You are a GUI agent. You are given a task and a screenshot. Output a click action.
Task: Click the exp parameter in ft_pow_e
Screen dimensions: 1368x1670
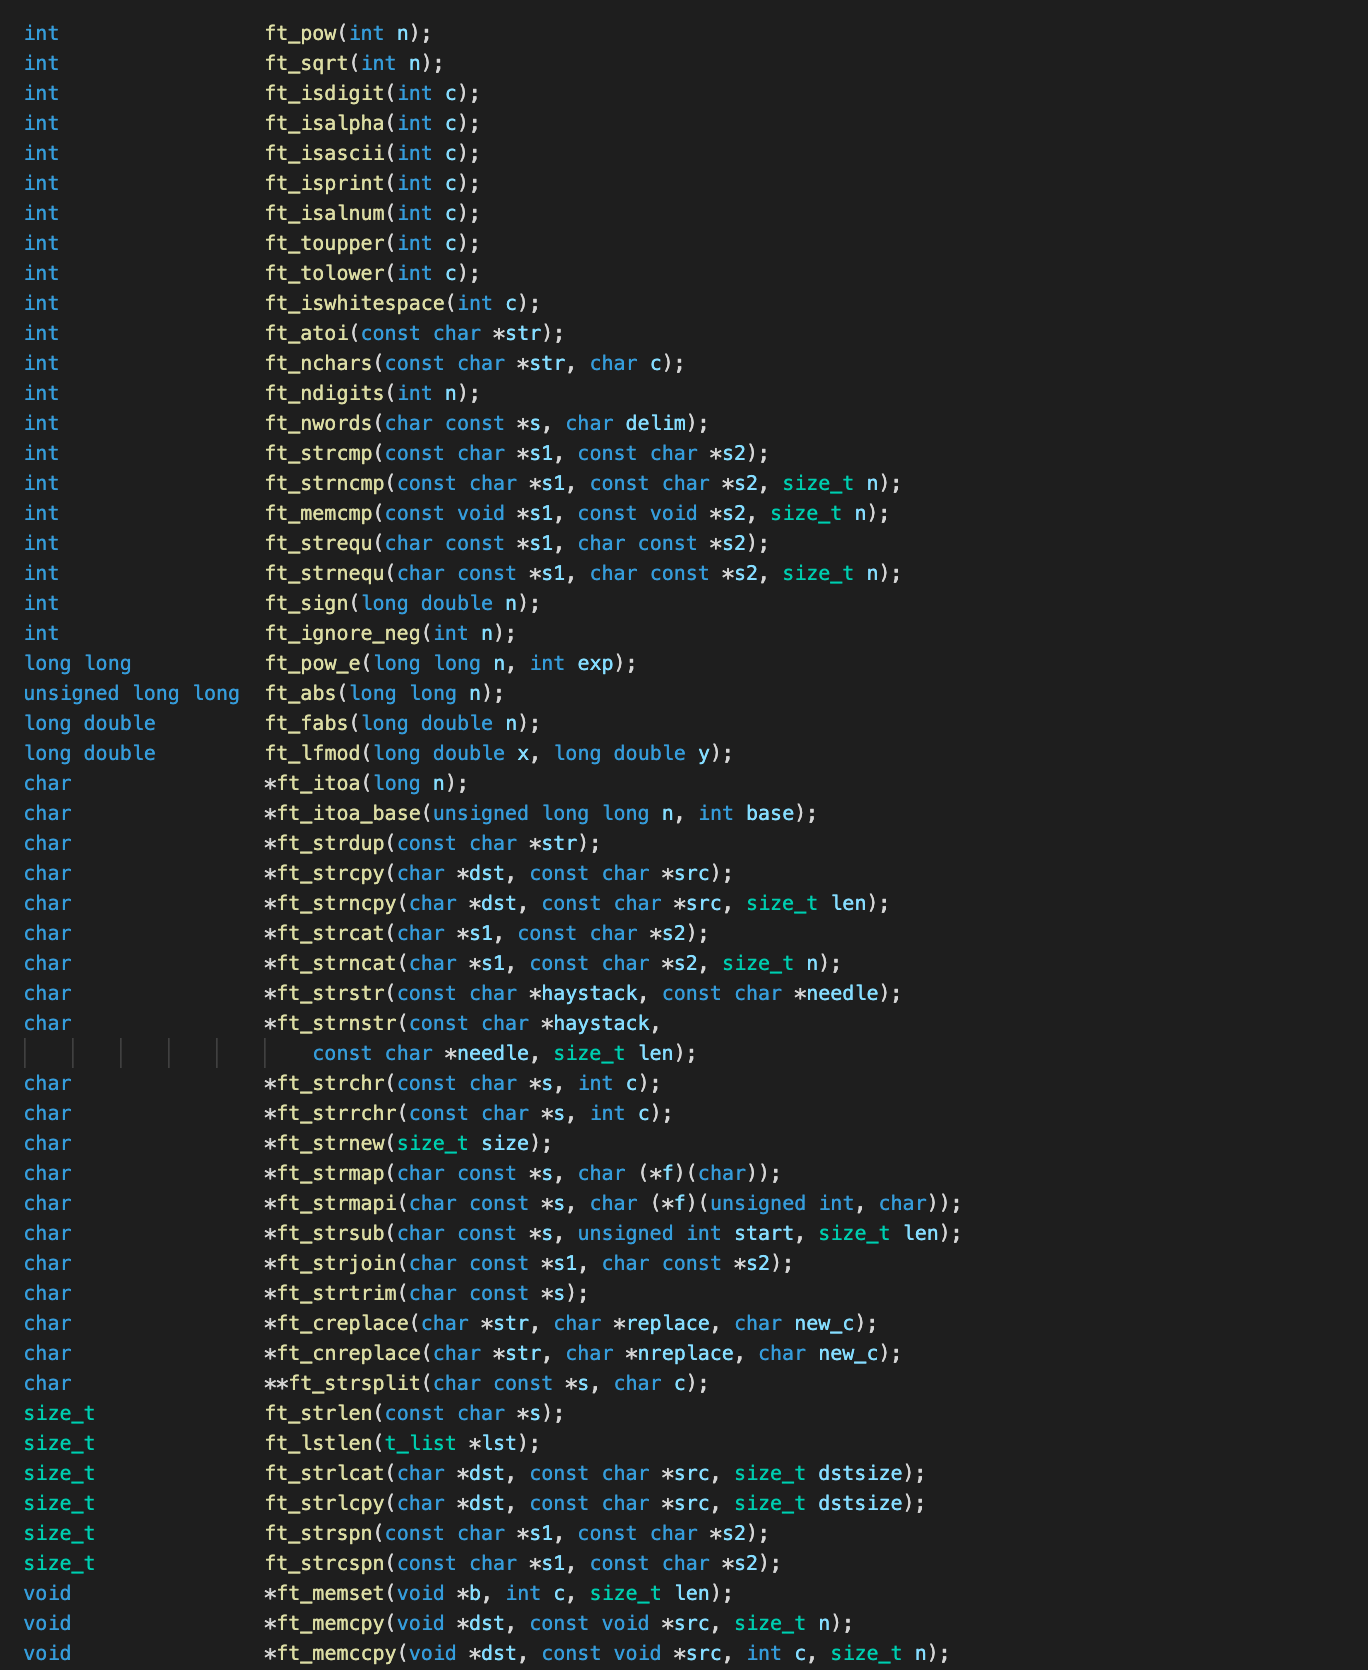click(x=595, y=663)
